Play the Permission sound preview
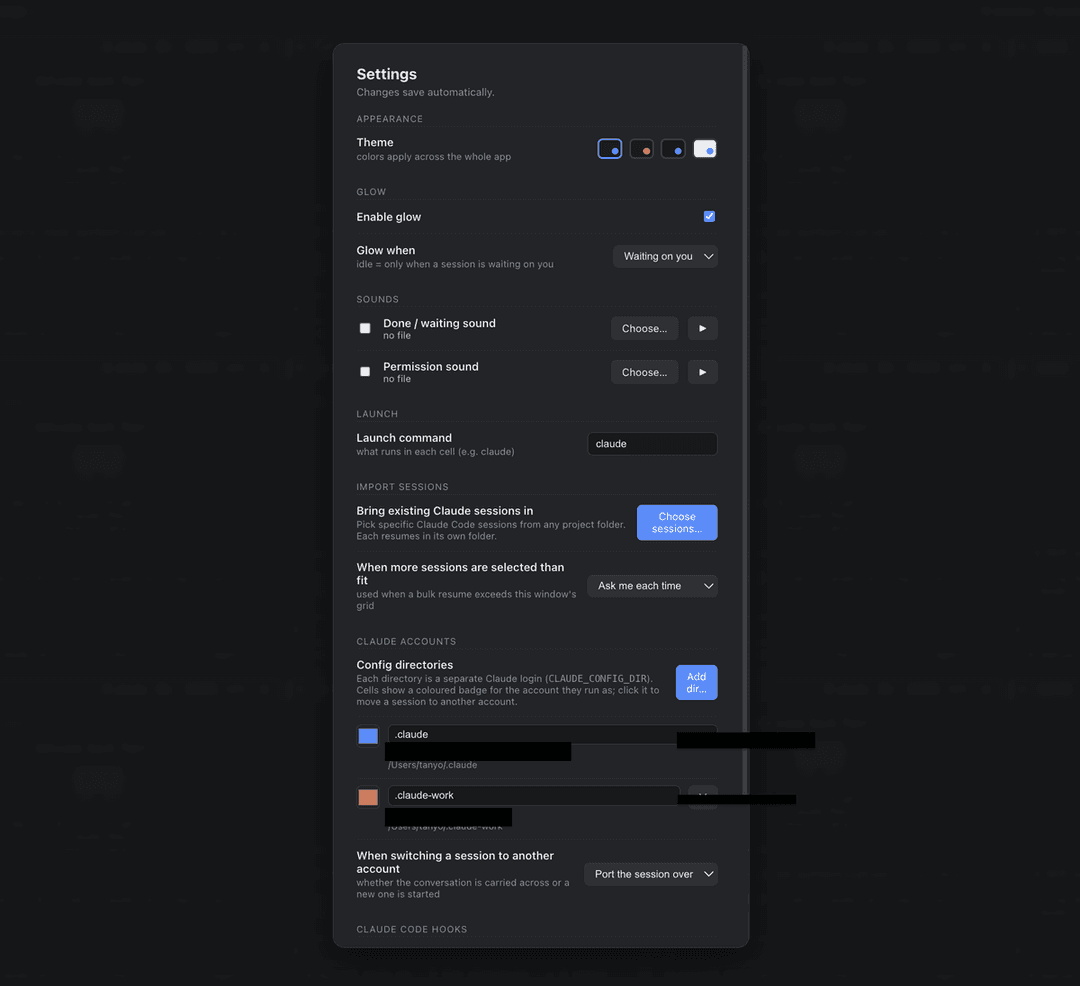Image resolution: width=1080 pixels, height=986 pixels. [x=703, y=372]
